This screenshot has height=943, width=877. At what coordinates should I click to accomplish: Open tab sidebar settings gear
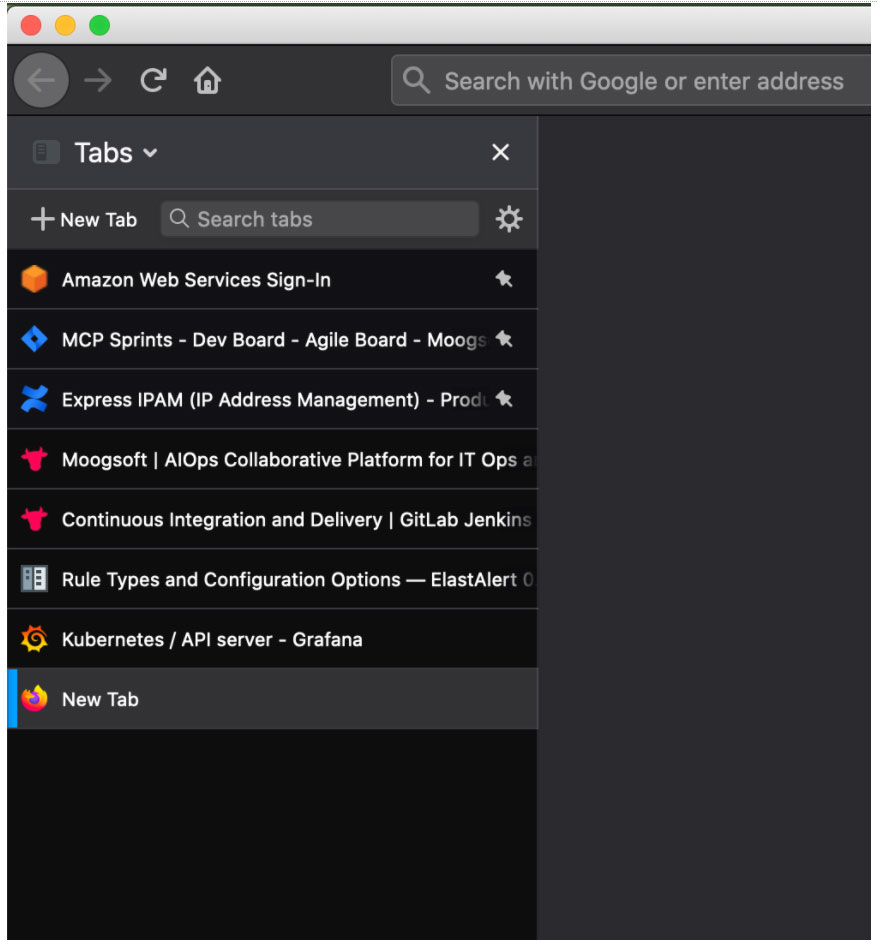pos(509,219)
